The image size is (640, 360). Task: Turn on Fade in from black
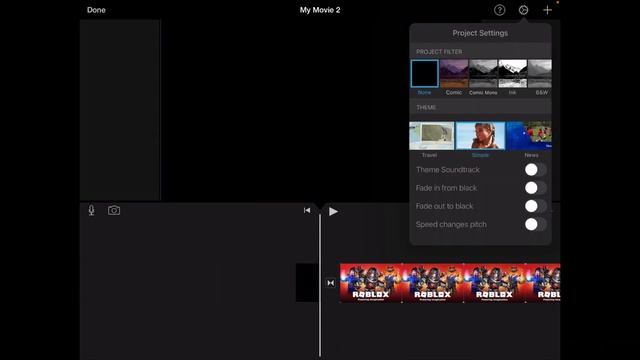(x=536, y=188)
